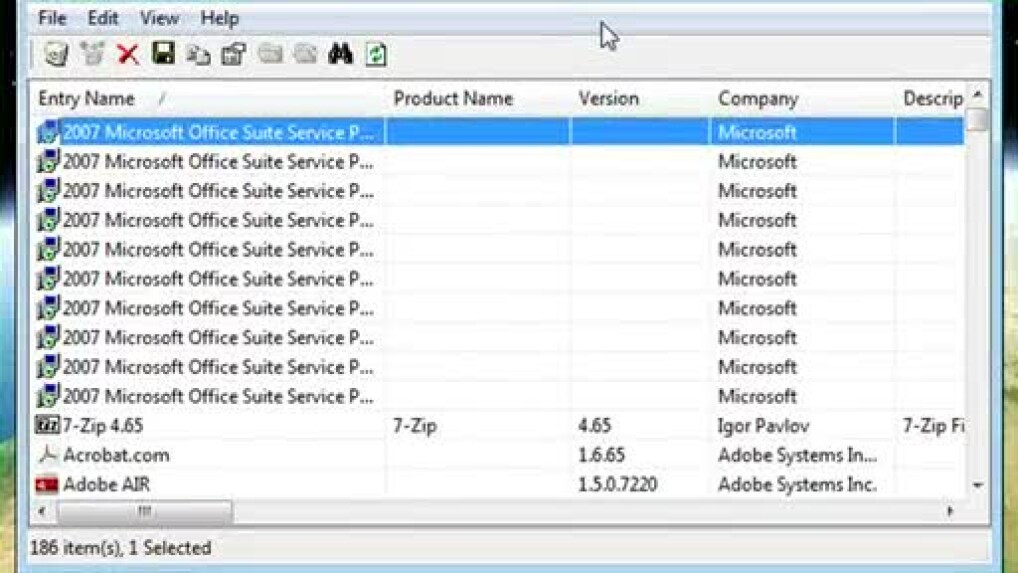Open the Properties toolbar icon
Viewport: 1018px width, 573px height.
pyautogui.click(x=233, y=54)
